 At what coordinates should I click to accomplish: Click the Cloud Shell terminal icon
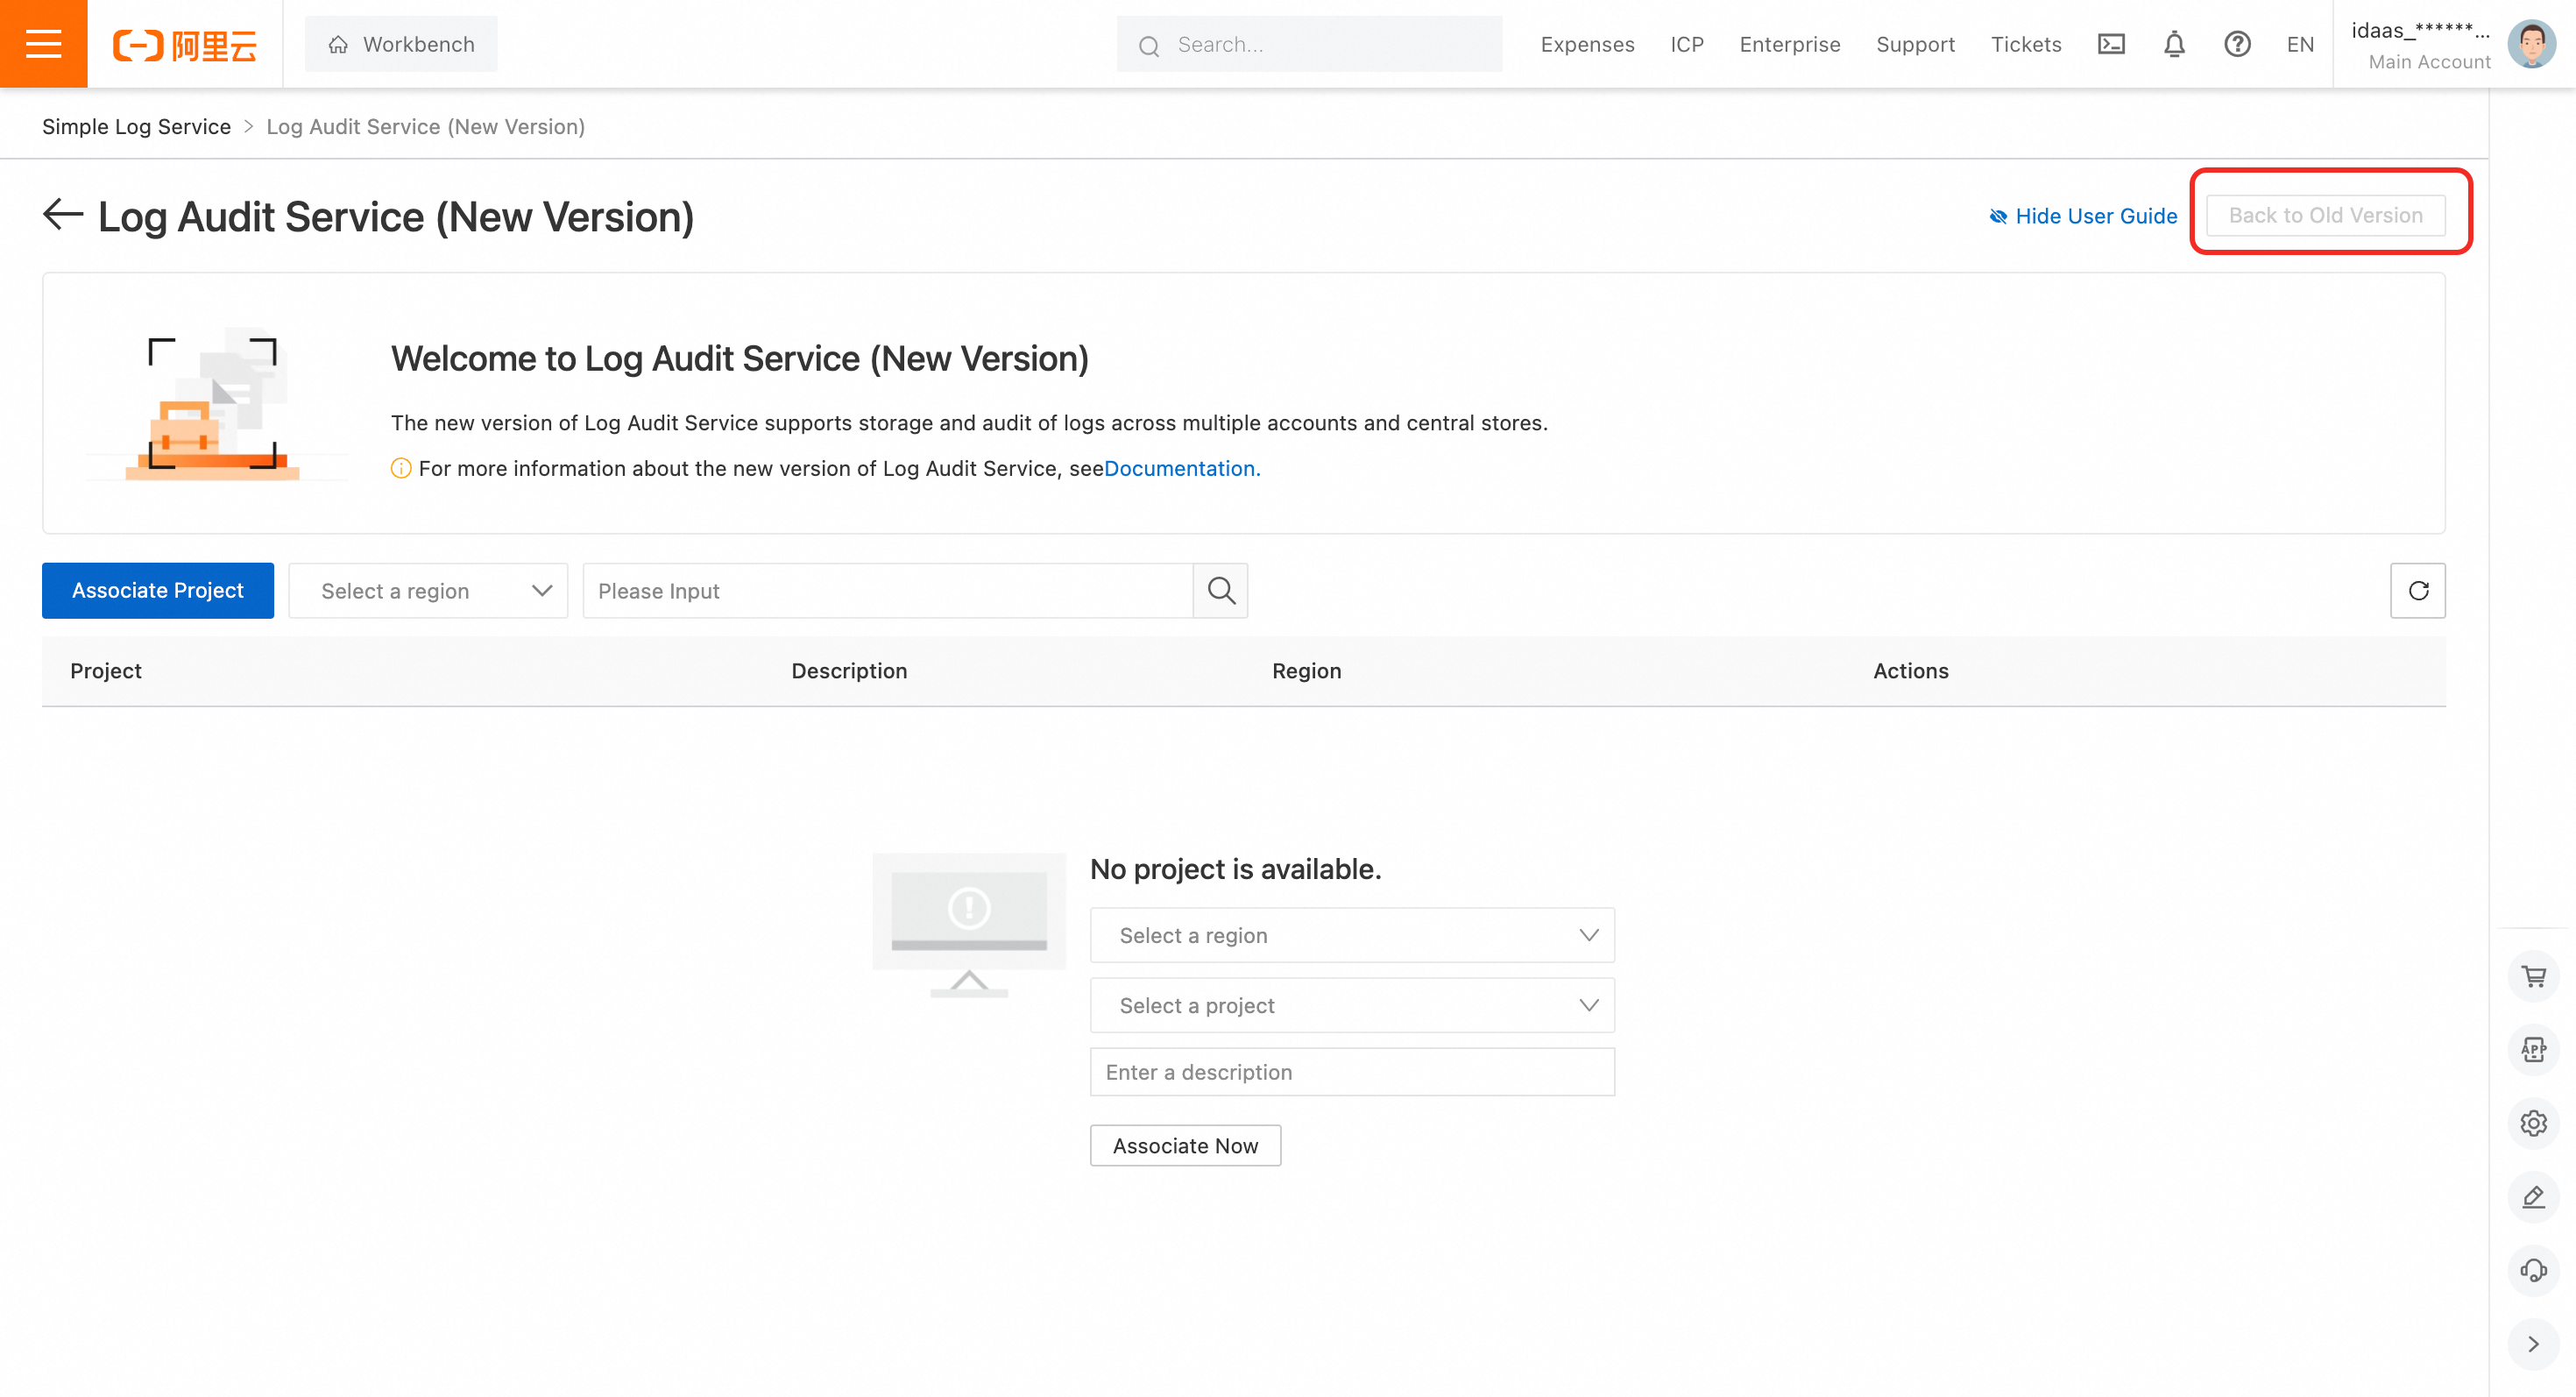(x=2111, y=44)
